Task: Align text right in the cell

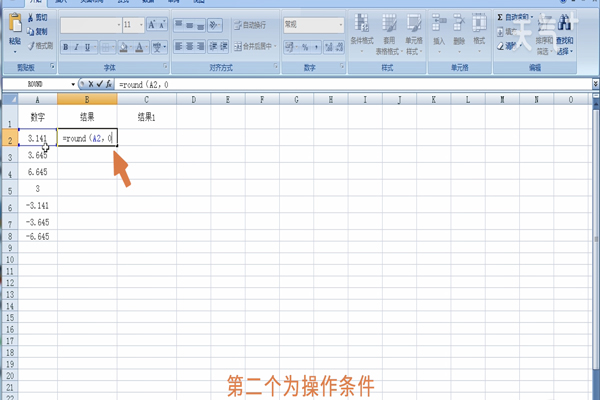Action: coord(200,46)
